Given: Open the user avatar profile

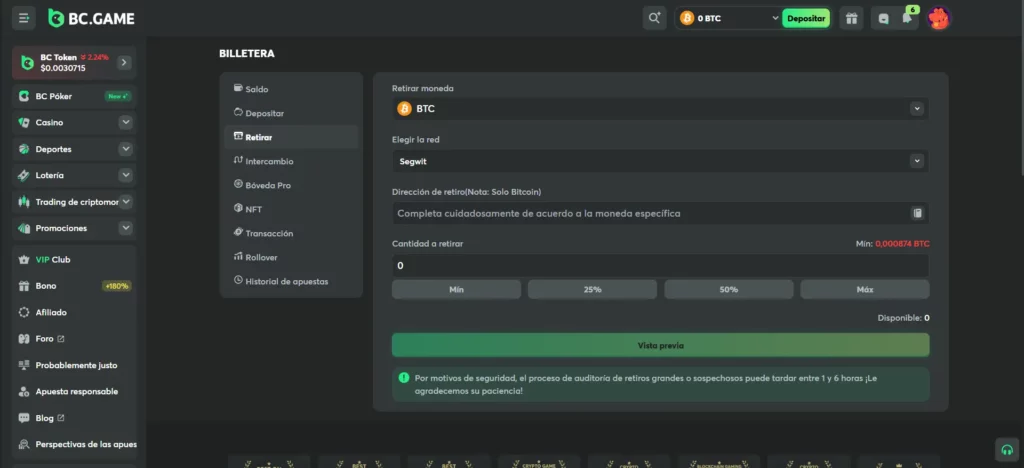Looking at the screenshot, I should click(938, 18).
